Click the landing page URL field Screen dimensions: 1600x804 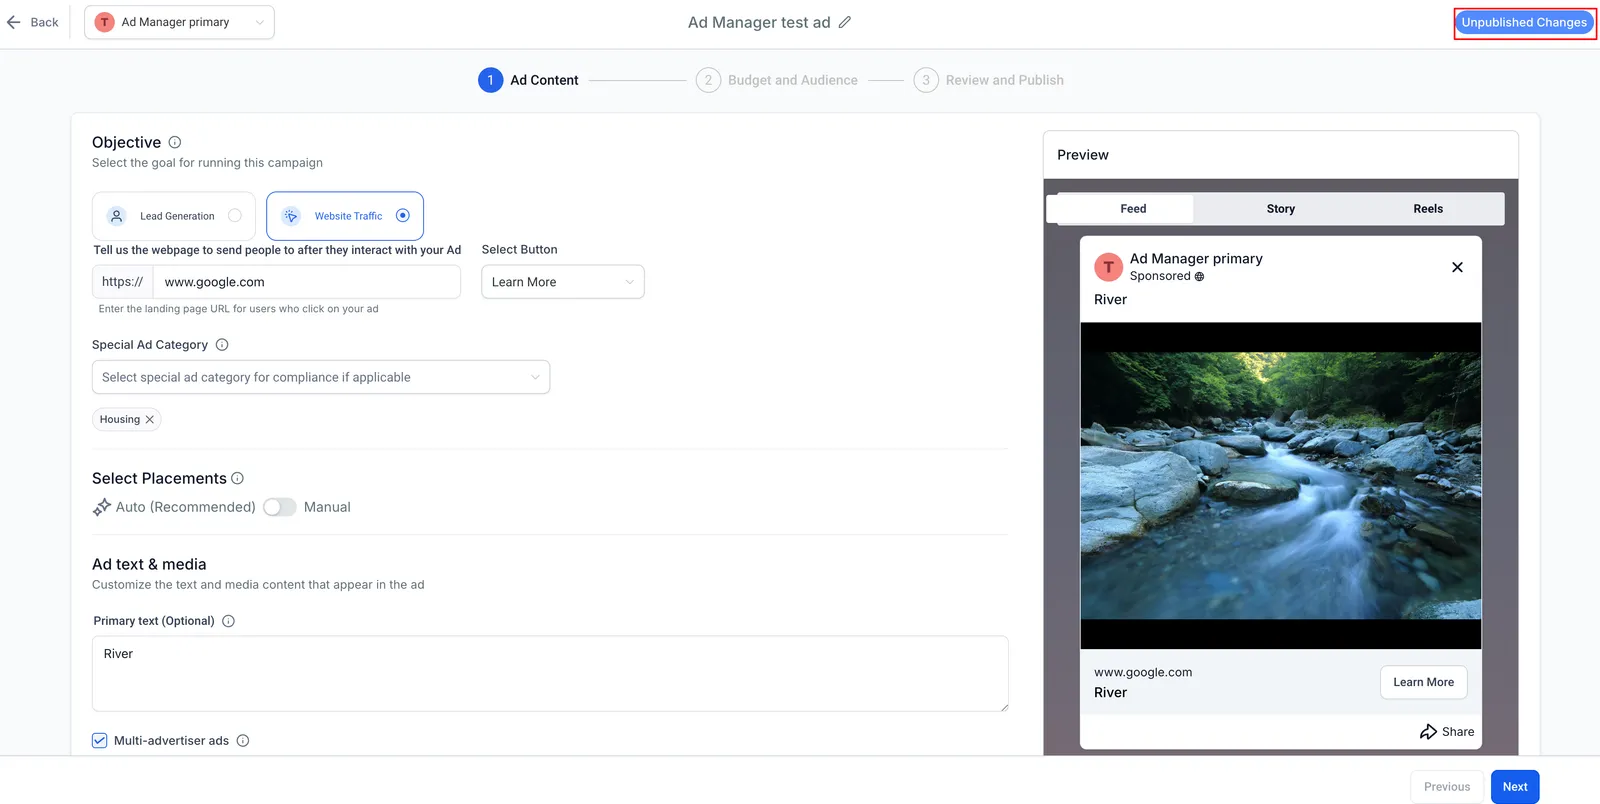click(306, 282)
